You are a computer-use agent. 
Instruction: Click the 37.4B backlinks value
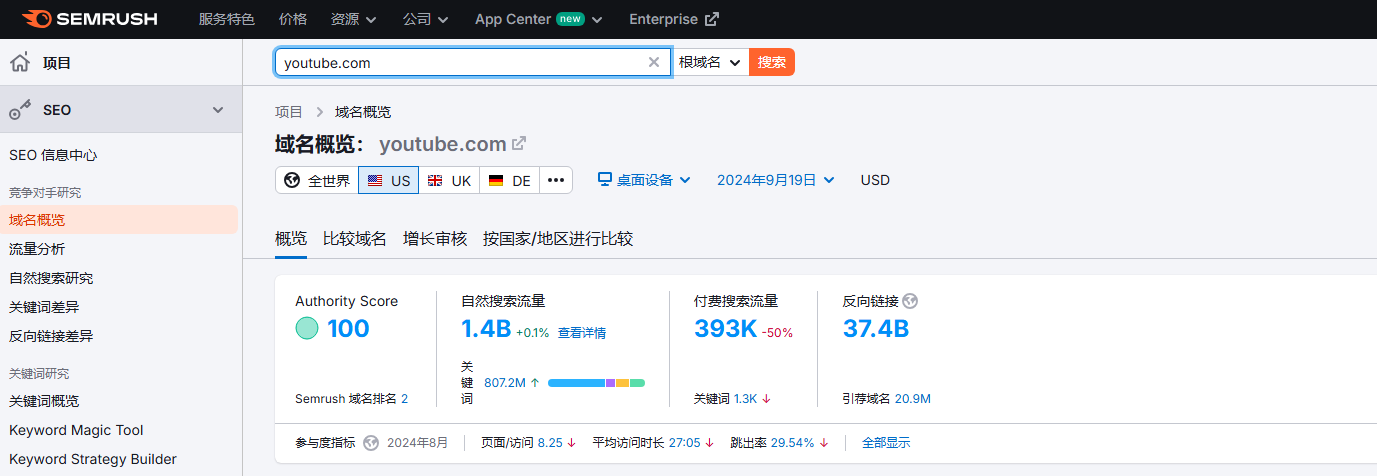point(876,328)
